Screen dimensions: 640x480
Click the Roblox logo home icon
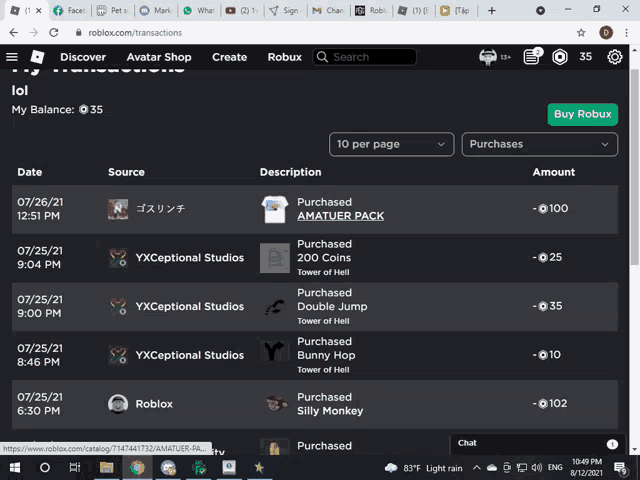click(37, 57)
